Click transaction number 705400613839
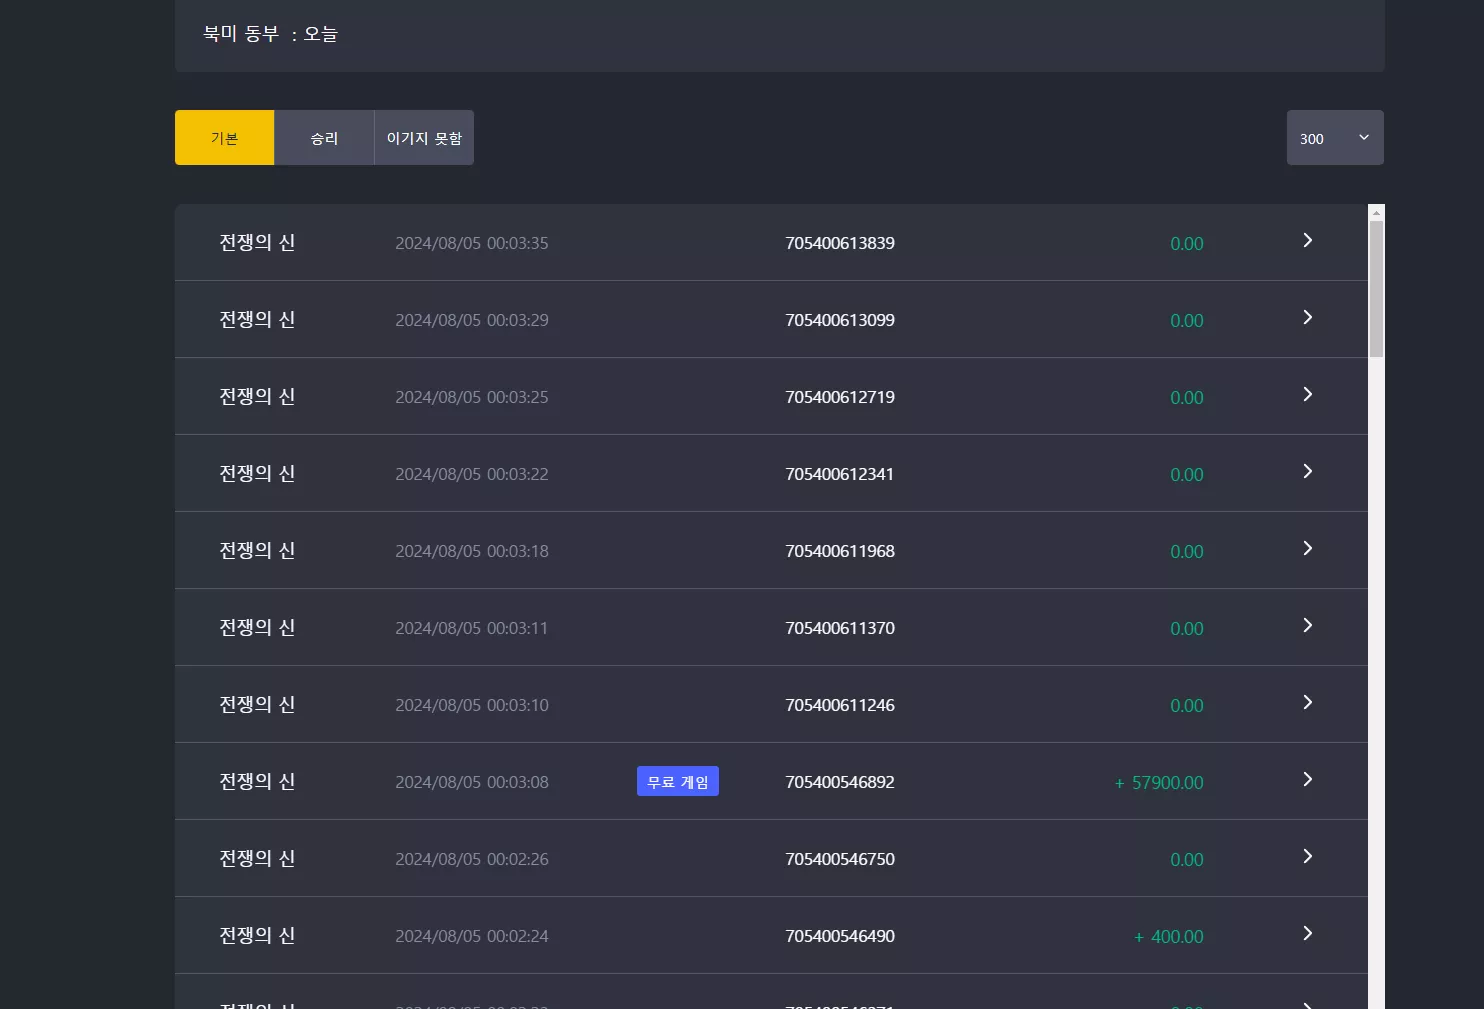 [840, 243]
